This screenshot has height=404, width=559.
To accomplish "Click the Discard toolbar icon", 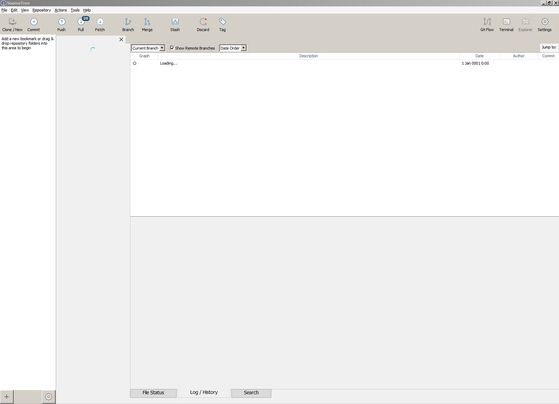I will click(x=203, y=25).
